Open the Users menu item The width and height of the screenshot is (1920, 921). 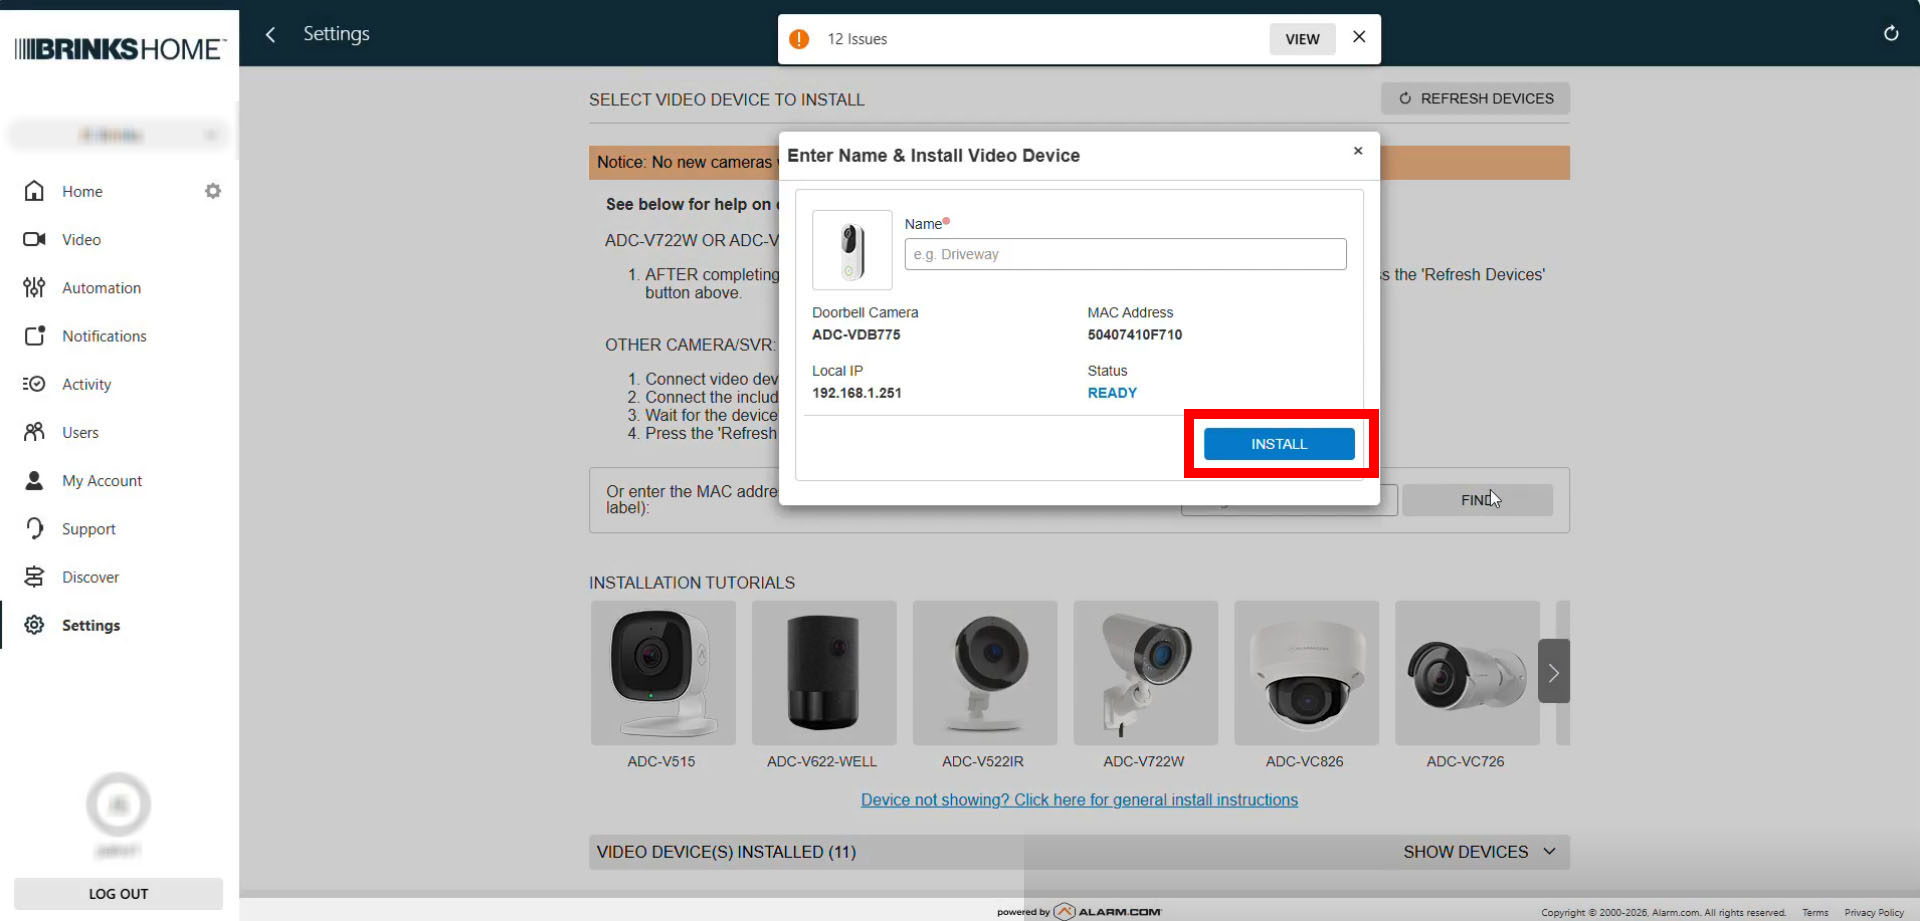click(x=80, y=433)
